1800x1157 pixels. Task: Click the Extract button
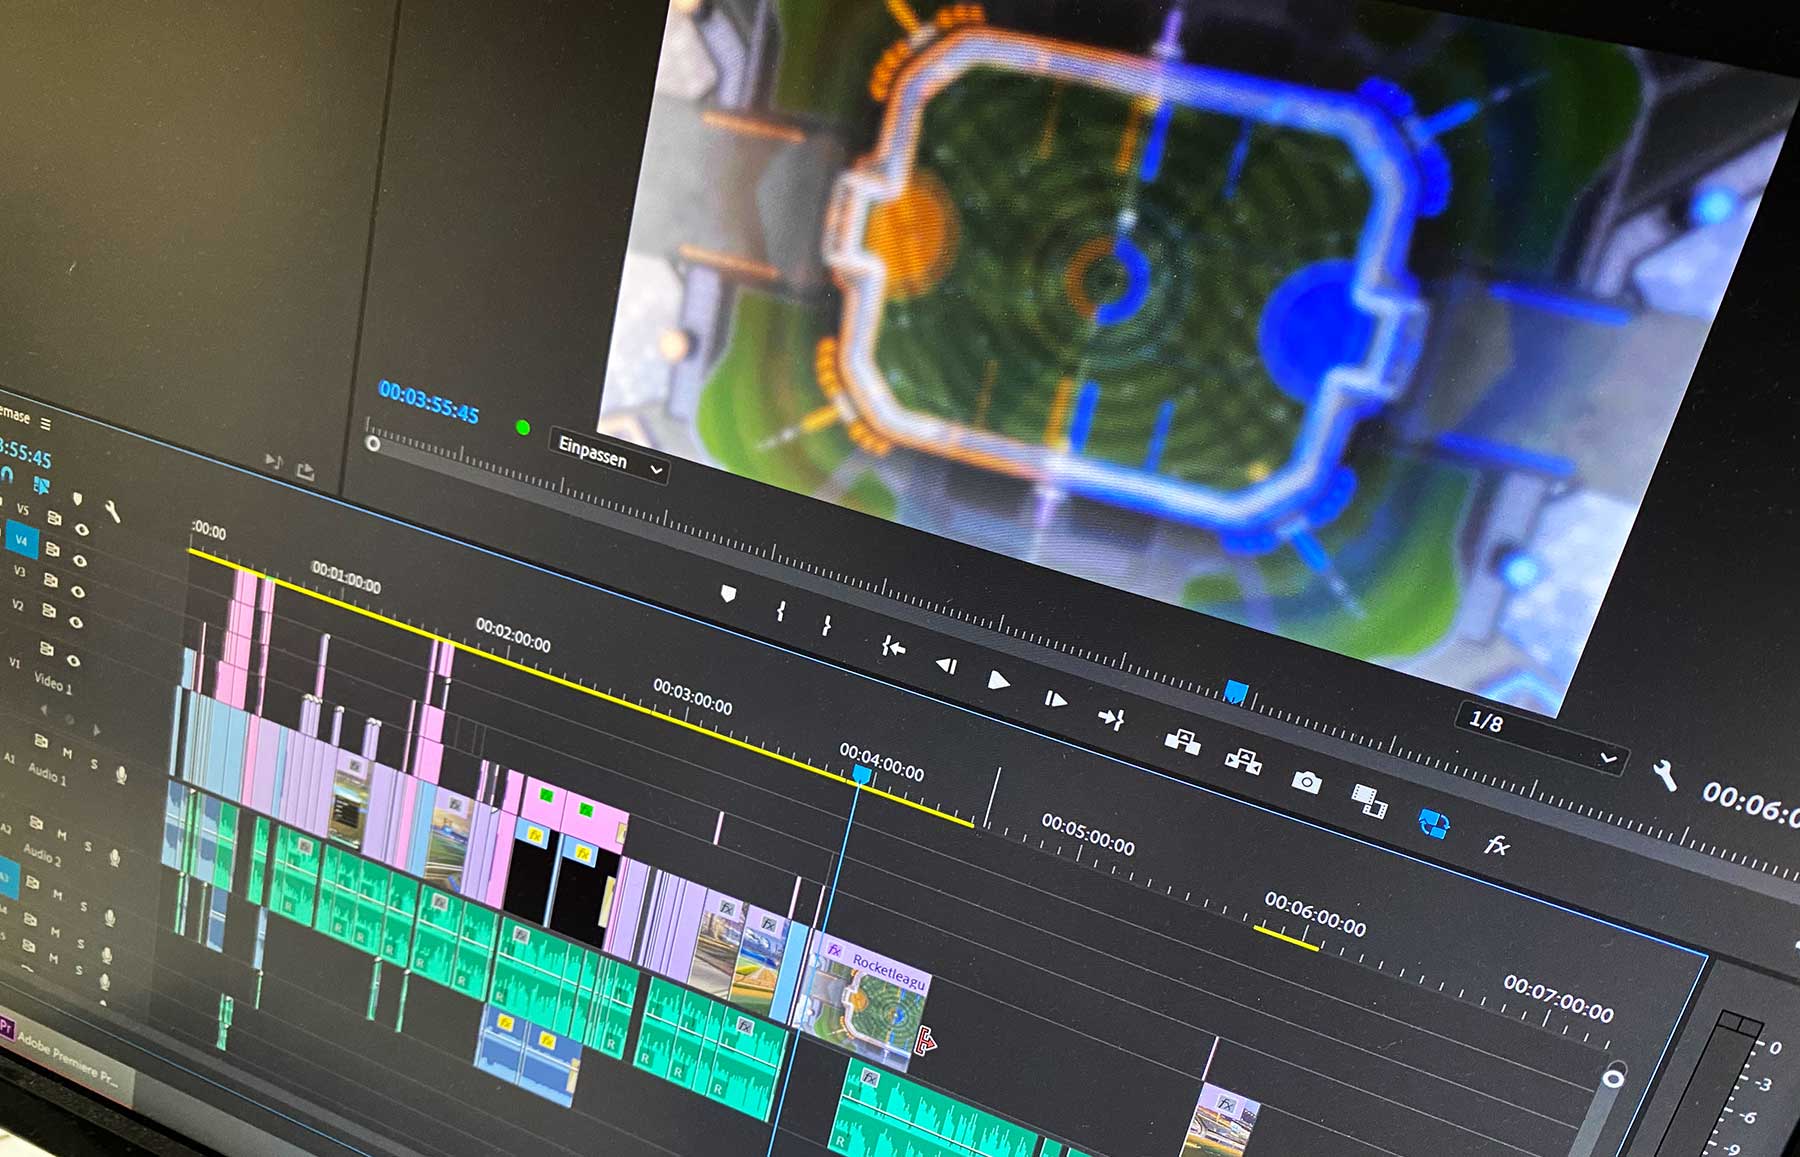pos(1243,761)
